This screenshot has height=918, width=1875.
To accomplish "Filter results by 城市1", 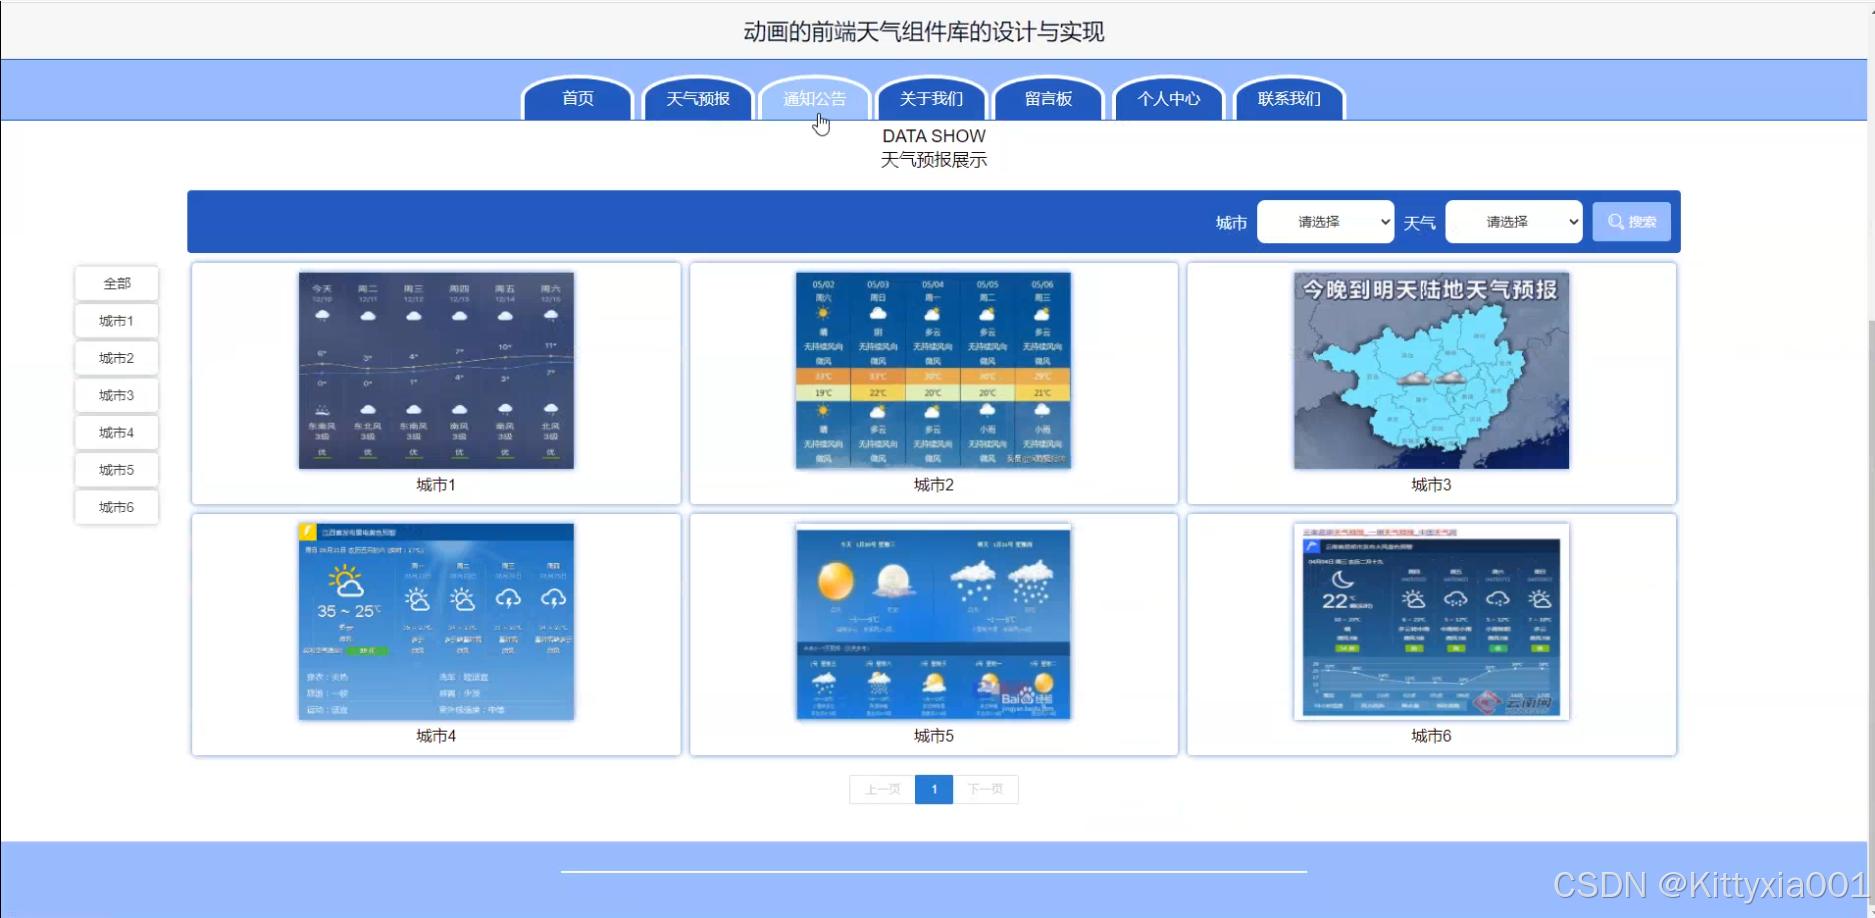I will 116,320.
